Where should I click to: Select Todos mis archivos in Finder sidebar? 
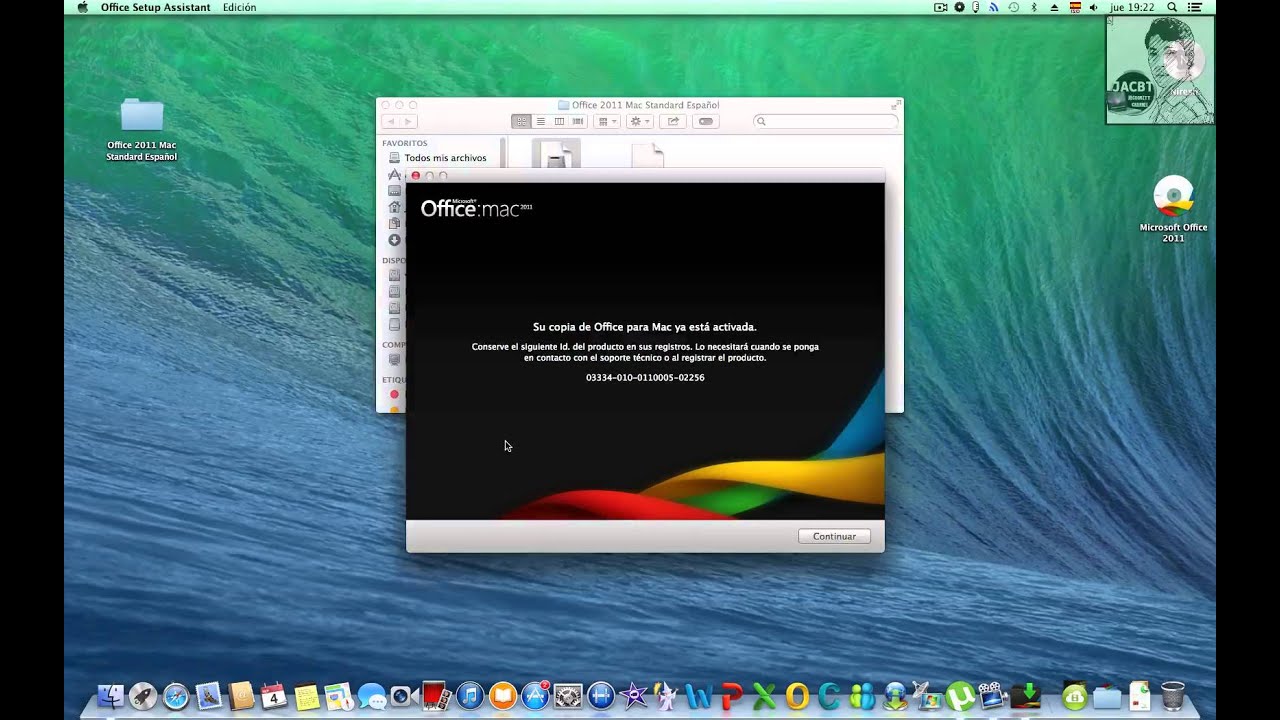(436, 158)
